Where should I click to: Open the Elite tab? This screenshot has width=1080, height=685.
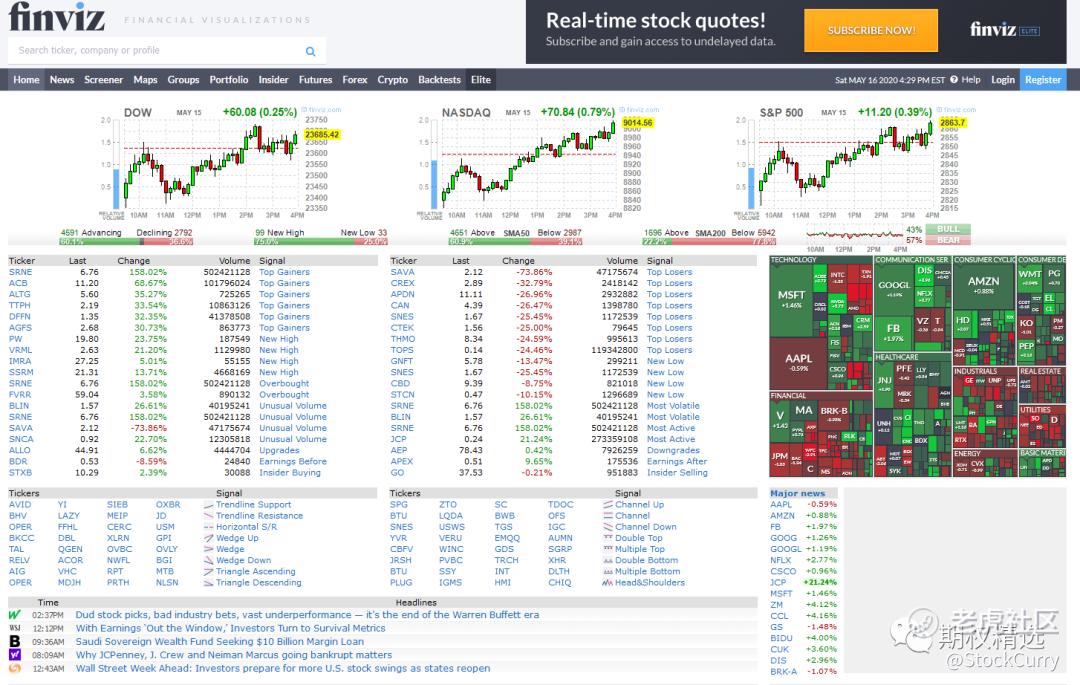(x=481, y=80)
